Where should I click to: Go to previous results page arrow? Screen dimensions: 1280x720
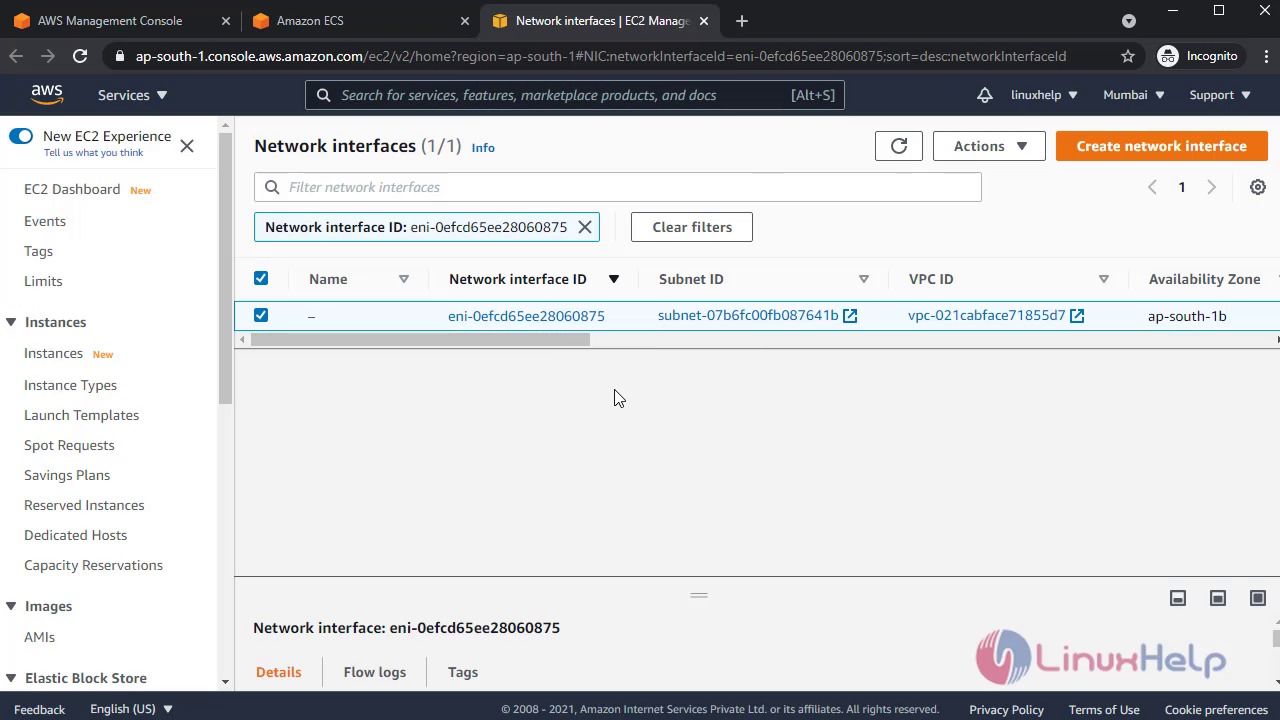click(x=1152, y=187)
